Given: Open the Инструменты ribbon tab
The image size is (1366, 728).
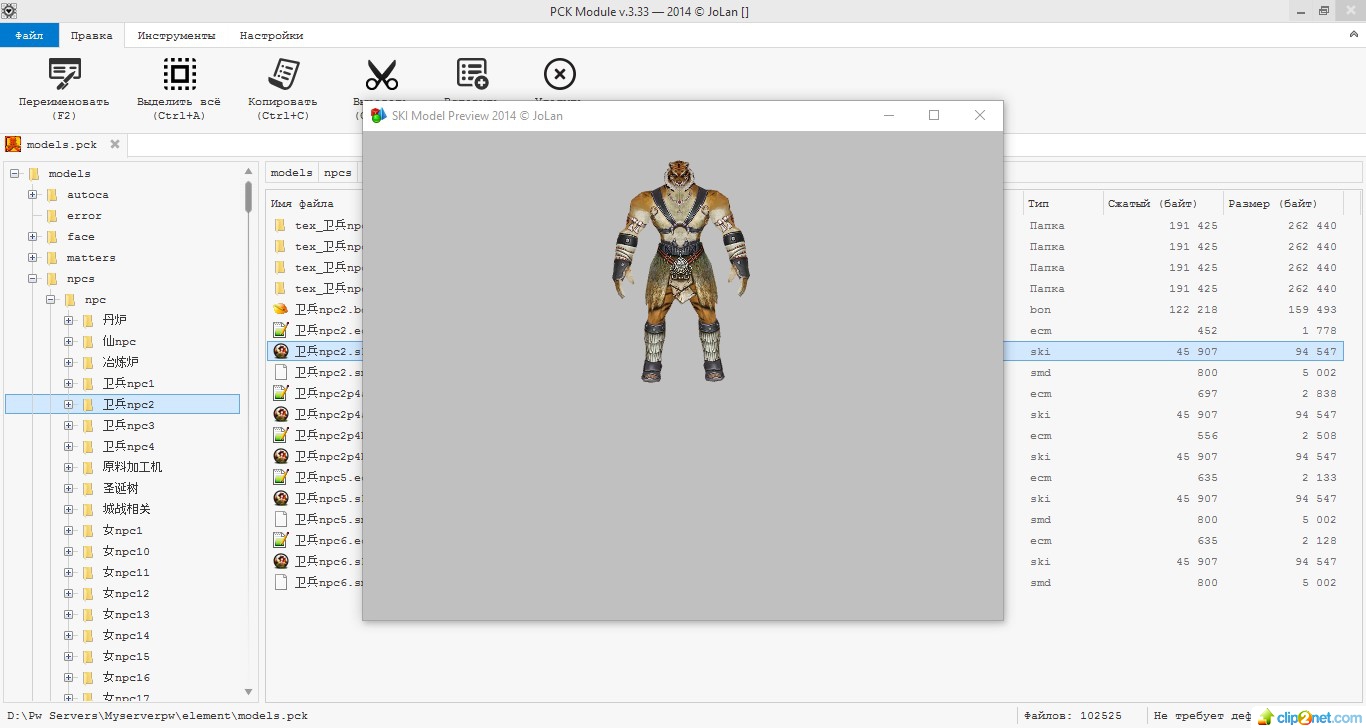Looking at the screenshot, I should click(x=176, y=35).
